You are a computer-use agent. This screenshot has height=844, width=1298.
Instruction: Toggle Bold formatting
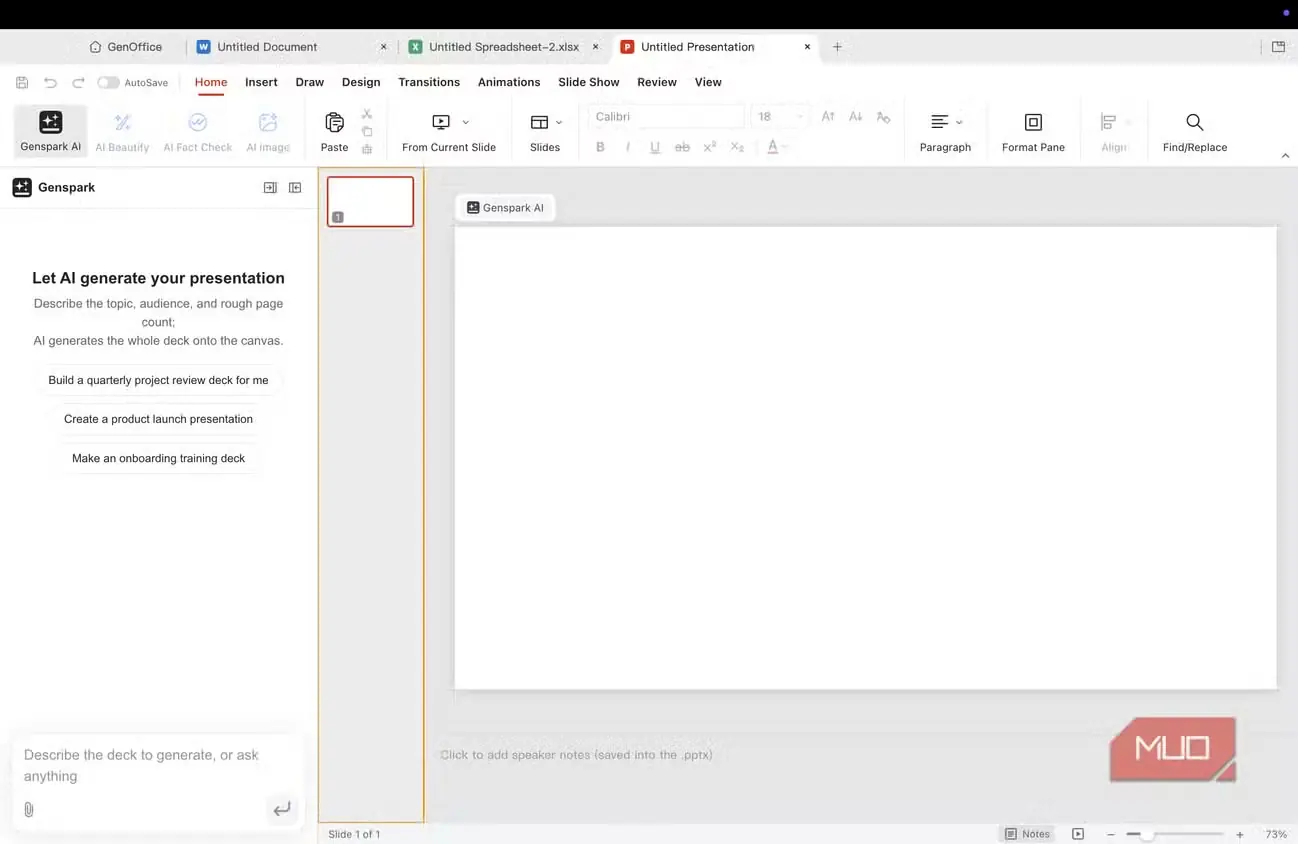pyautogui.click(x=600, y=147)
